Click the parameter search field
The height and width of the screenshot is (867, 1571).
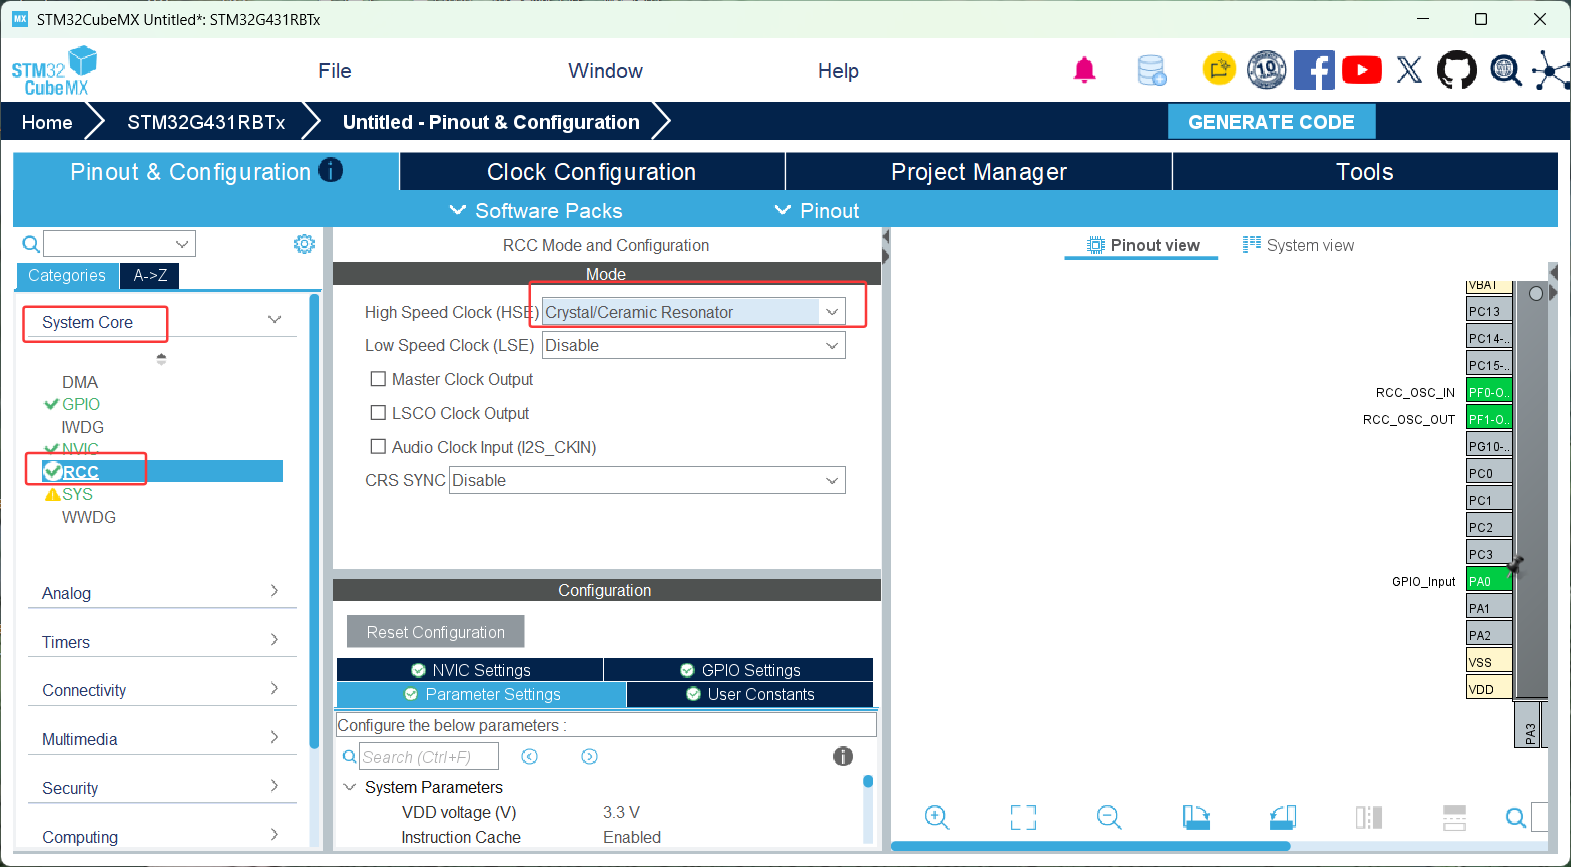point(429,757)
